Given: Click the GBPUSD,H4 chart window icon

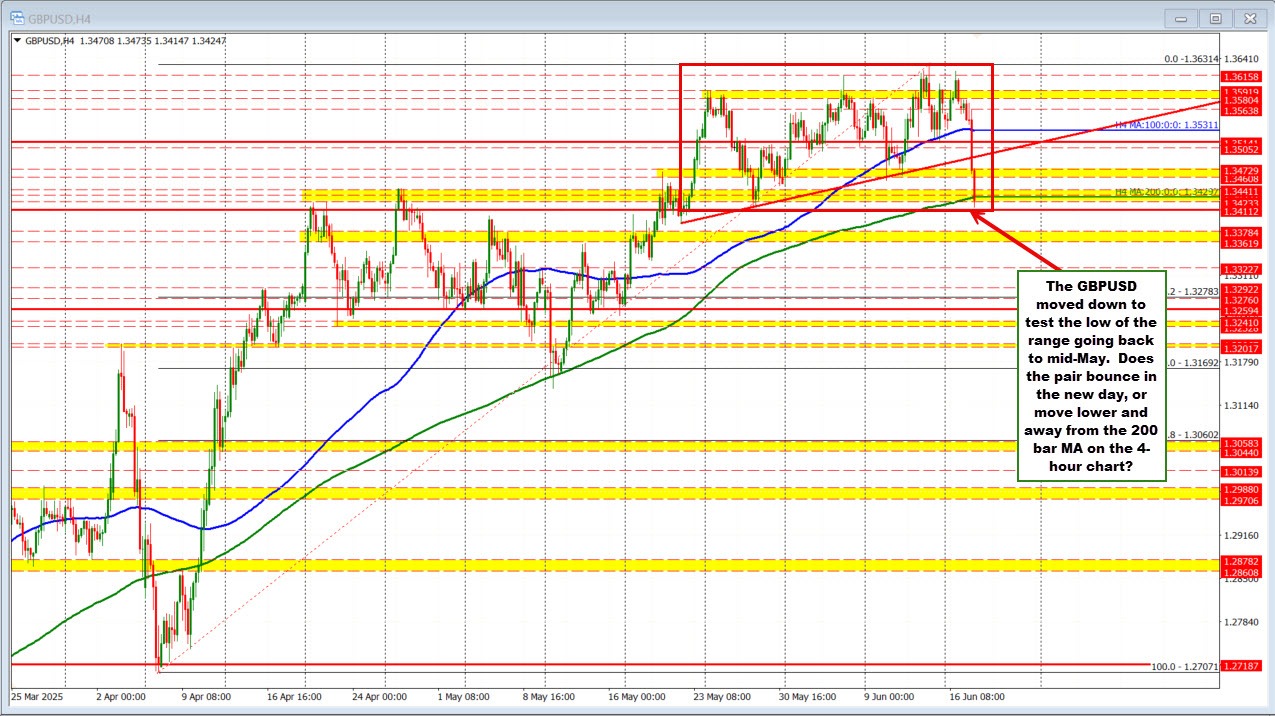Looking at the screenshot, I should (x=19, y=17).
